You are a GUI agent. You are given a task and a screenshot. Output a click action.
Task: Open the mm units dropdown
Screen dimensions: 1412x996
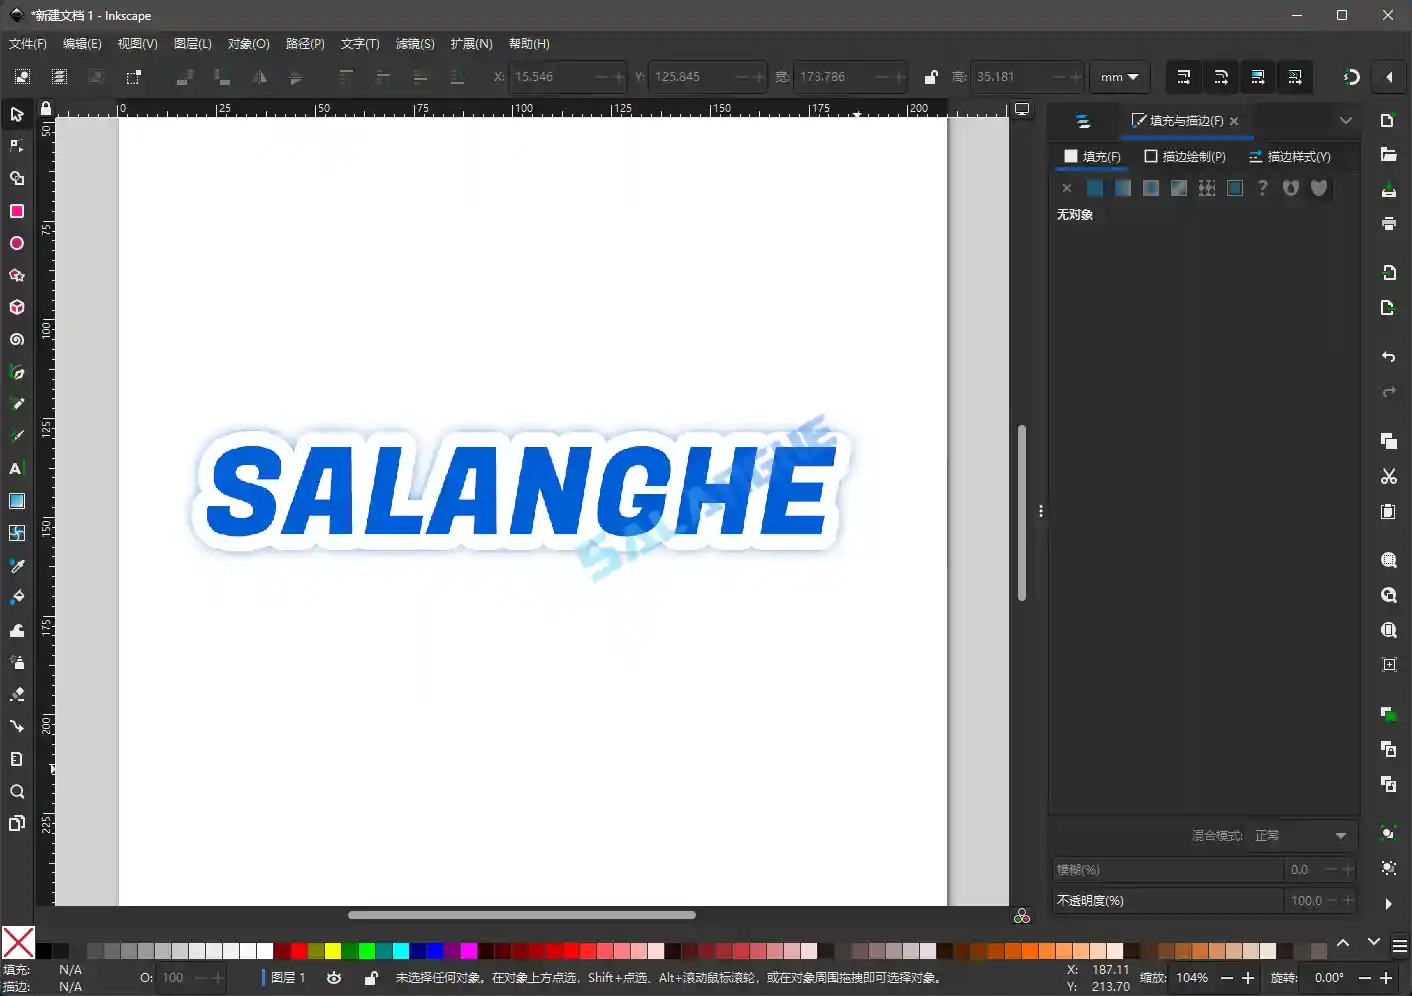pos(1119,77)
